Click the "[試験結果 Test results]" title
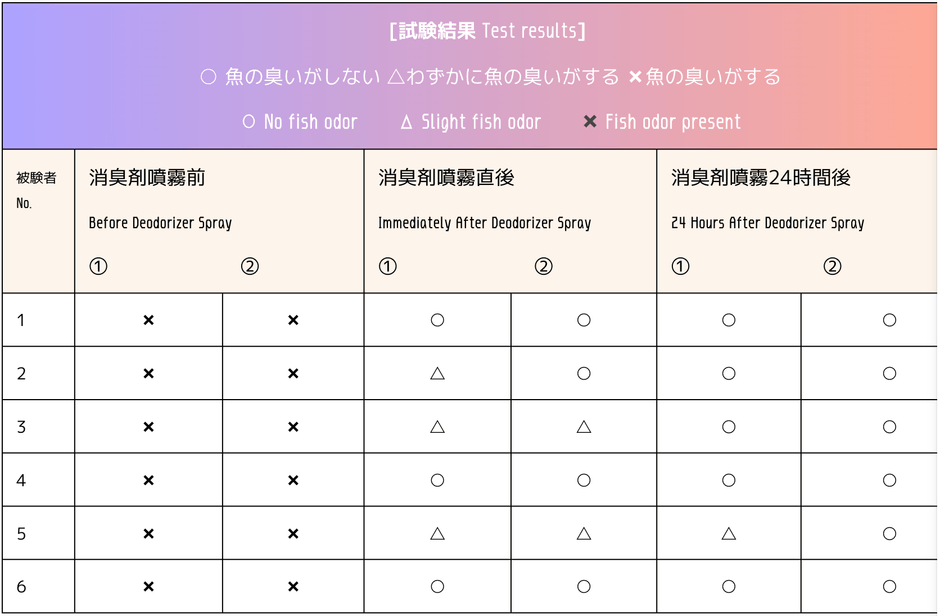940x616 pixels. click(487, 31)
